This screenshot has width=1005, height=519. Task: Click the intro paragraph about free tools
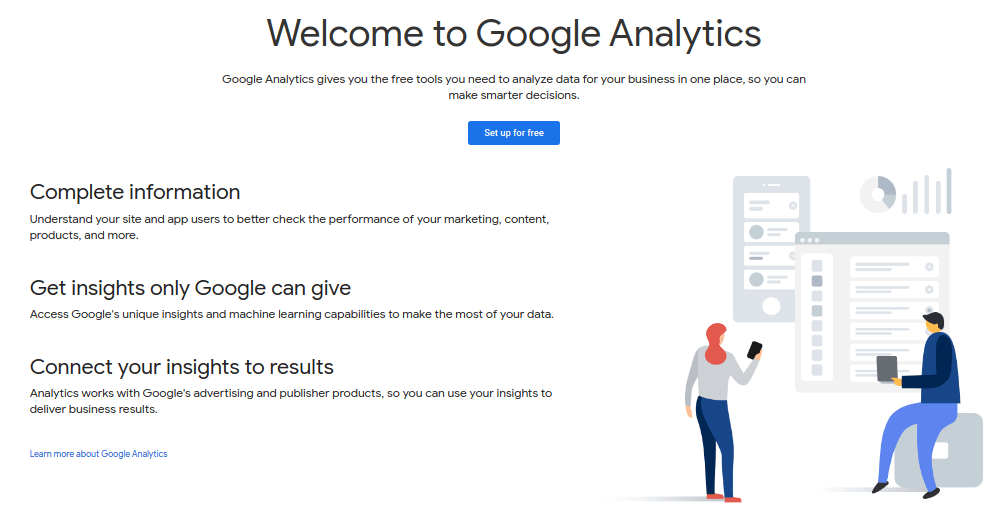[513, 87]
